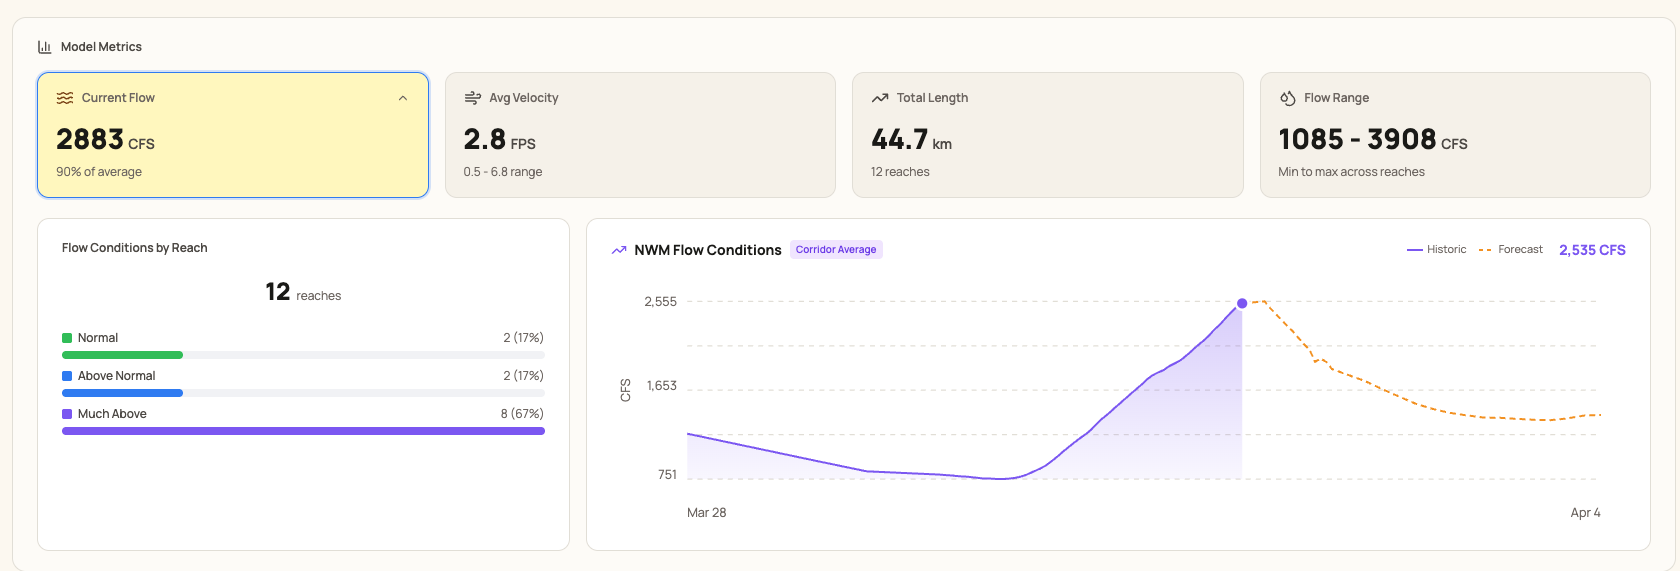Click the purple Much Above legend square

pos(67,414)
